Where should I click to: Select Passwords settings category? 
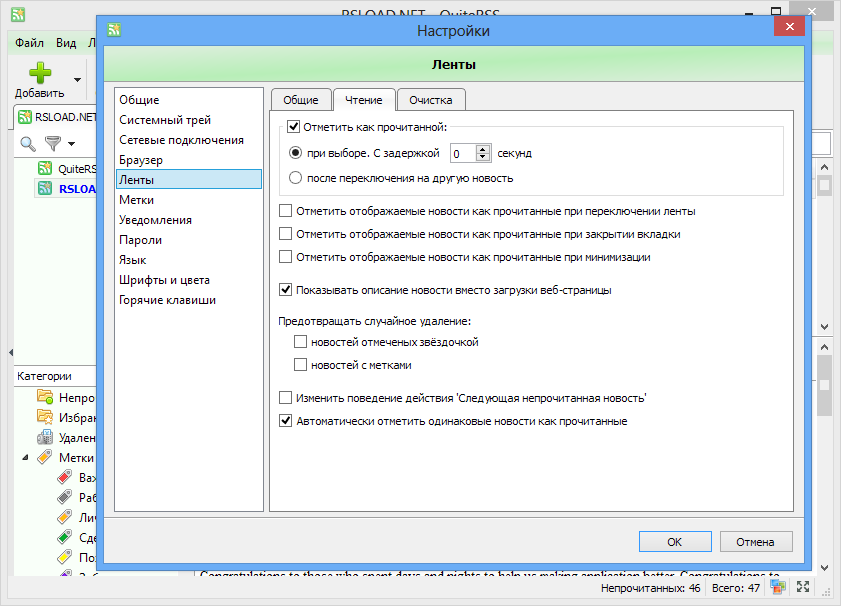click(x=189, y=240)
